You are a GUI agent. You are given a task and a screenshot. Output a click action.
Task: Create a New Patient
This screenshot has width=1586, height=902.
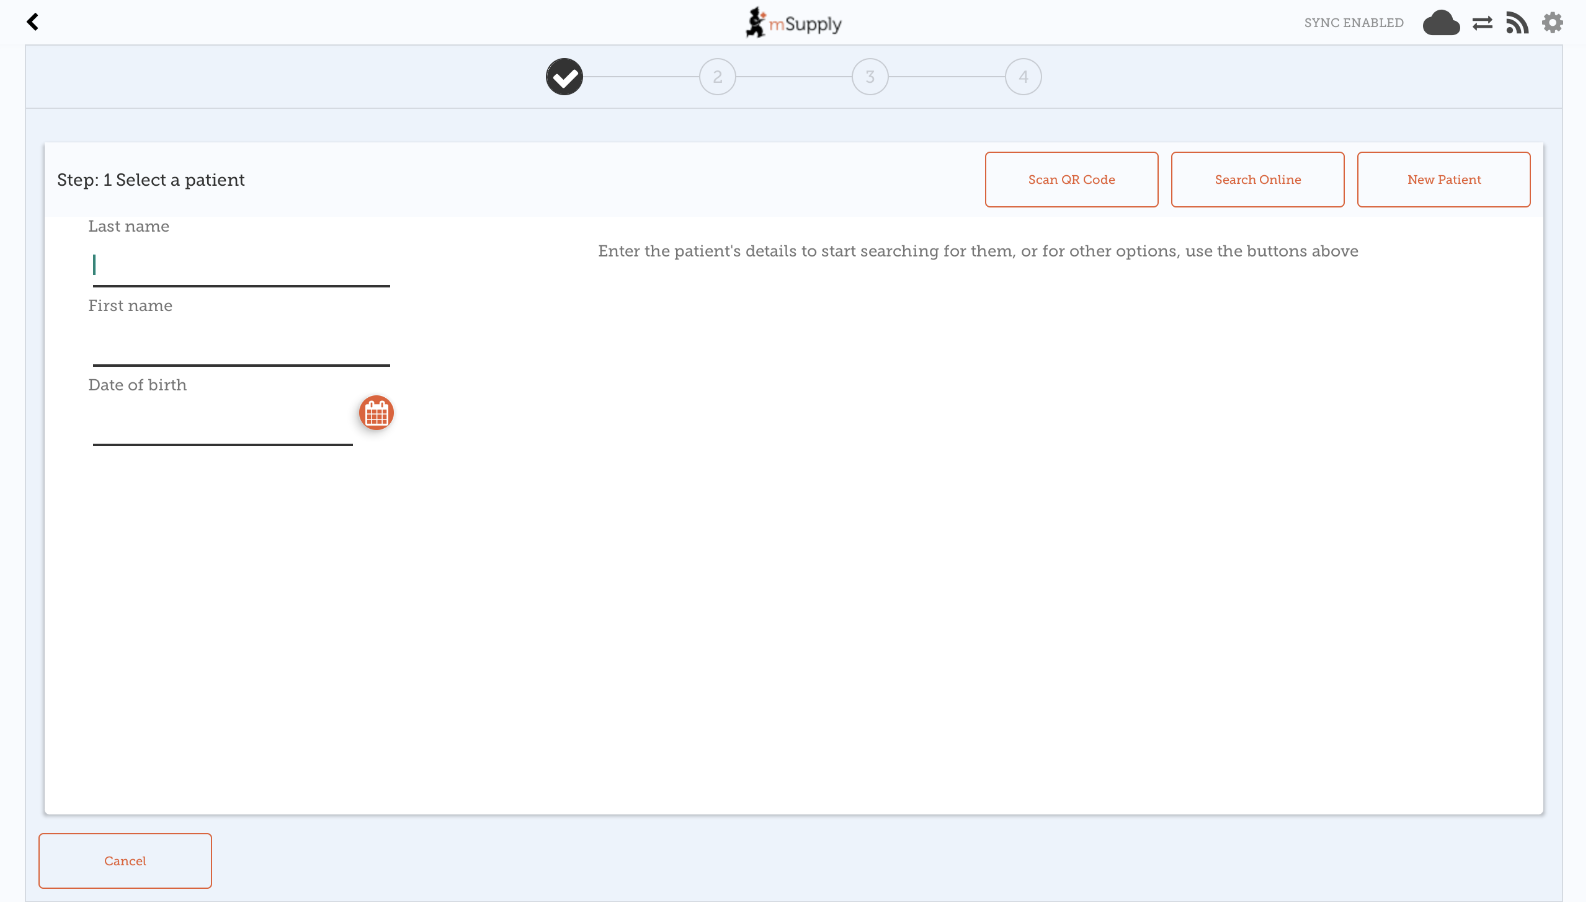coord(1443,180)
